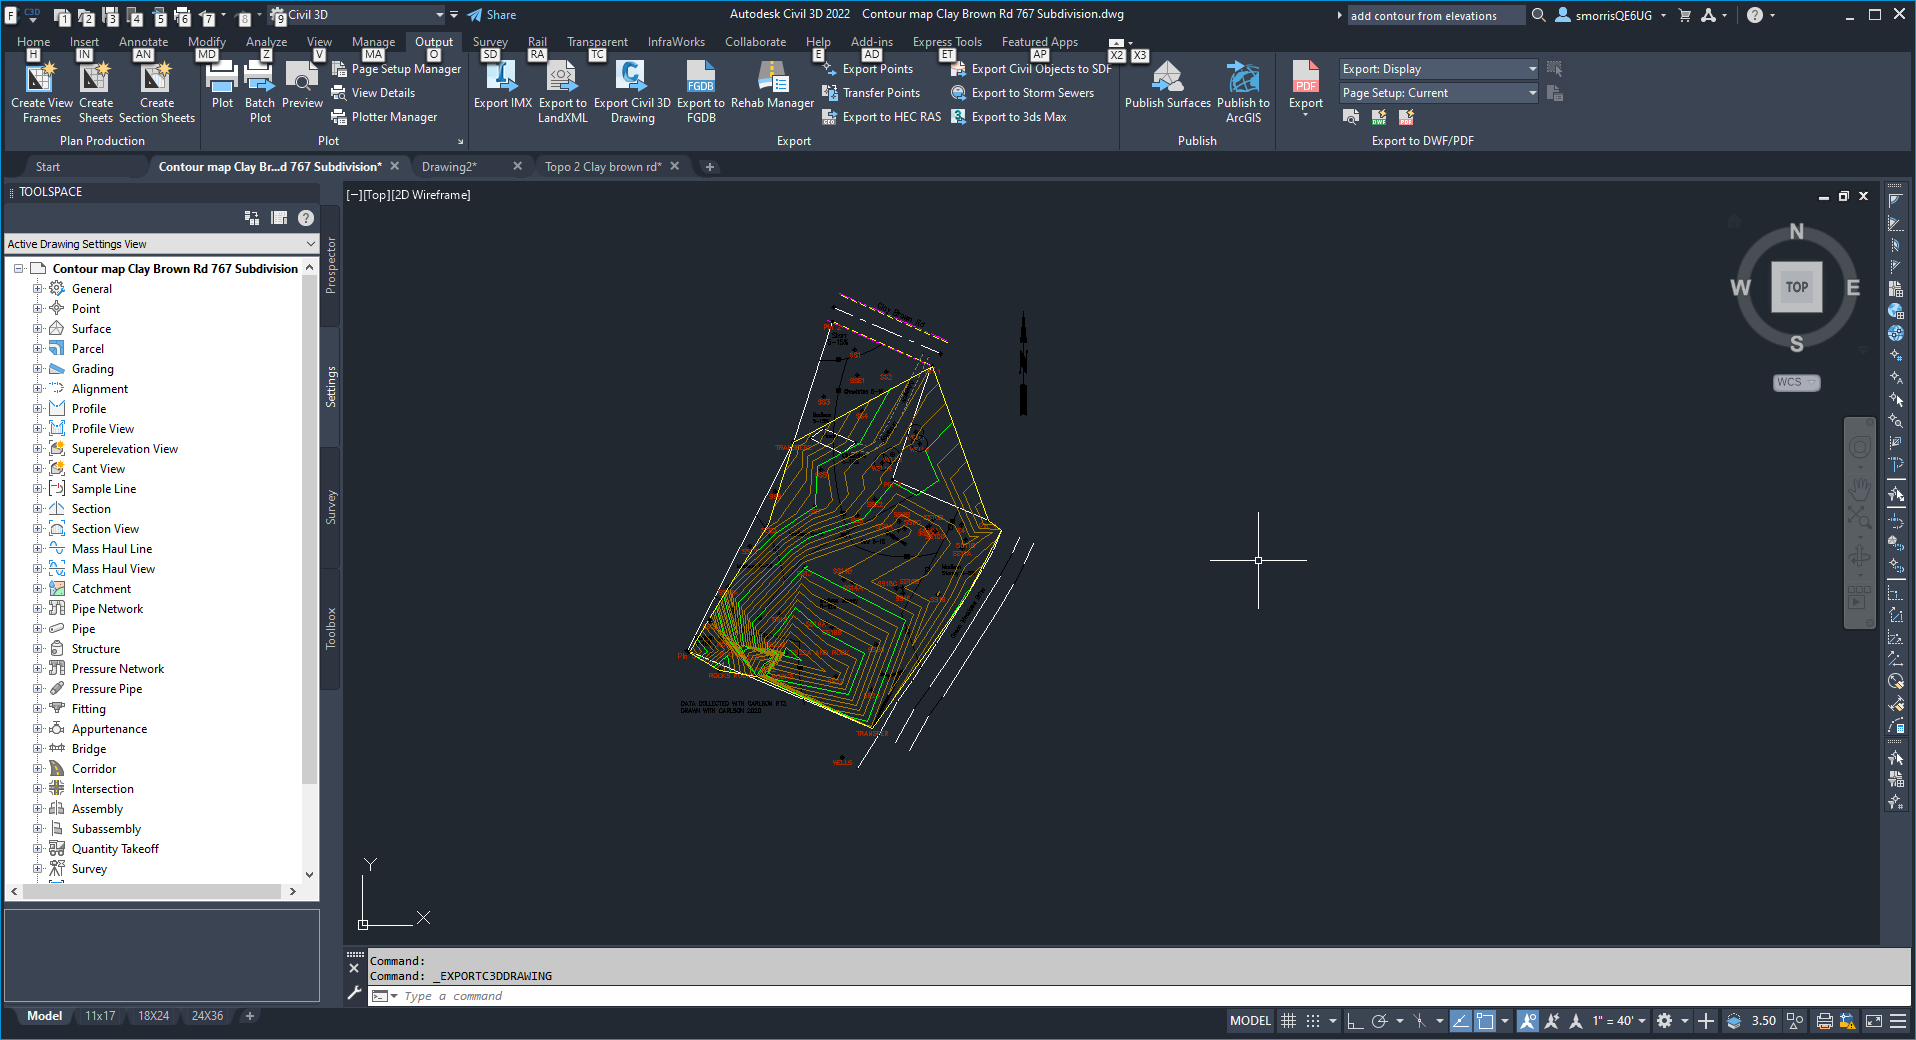Expand the Alignment tree node

[37, 388]
